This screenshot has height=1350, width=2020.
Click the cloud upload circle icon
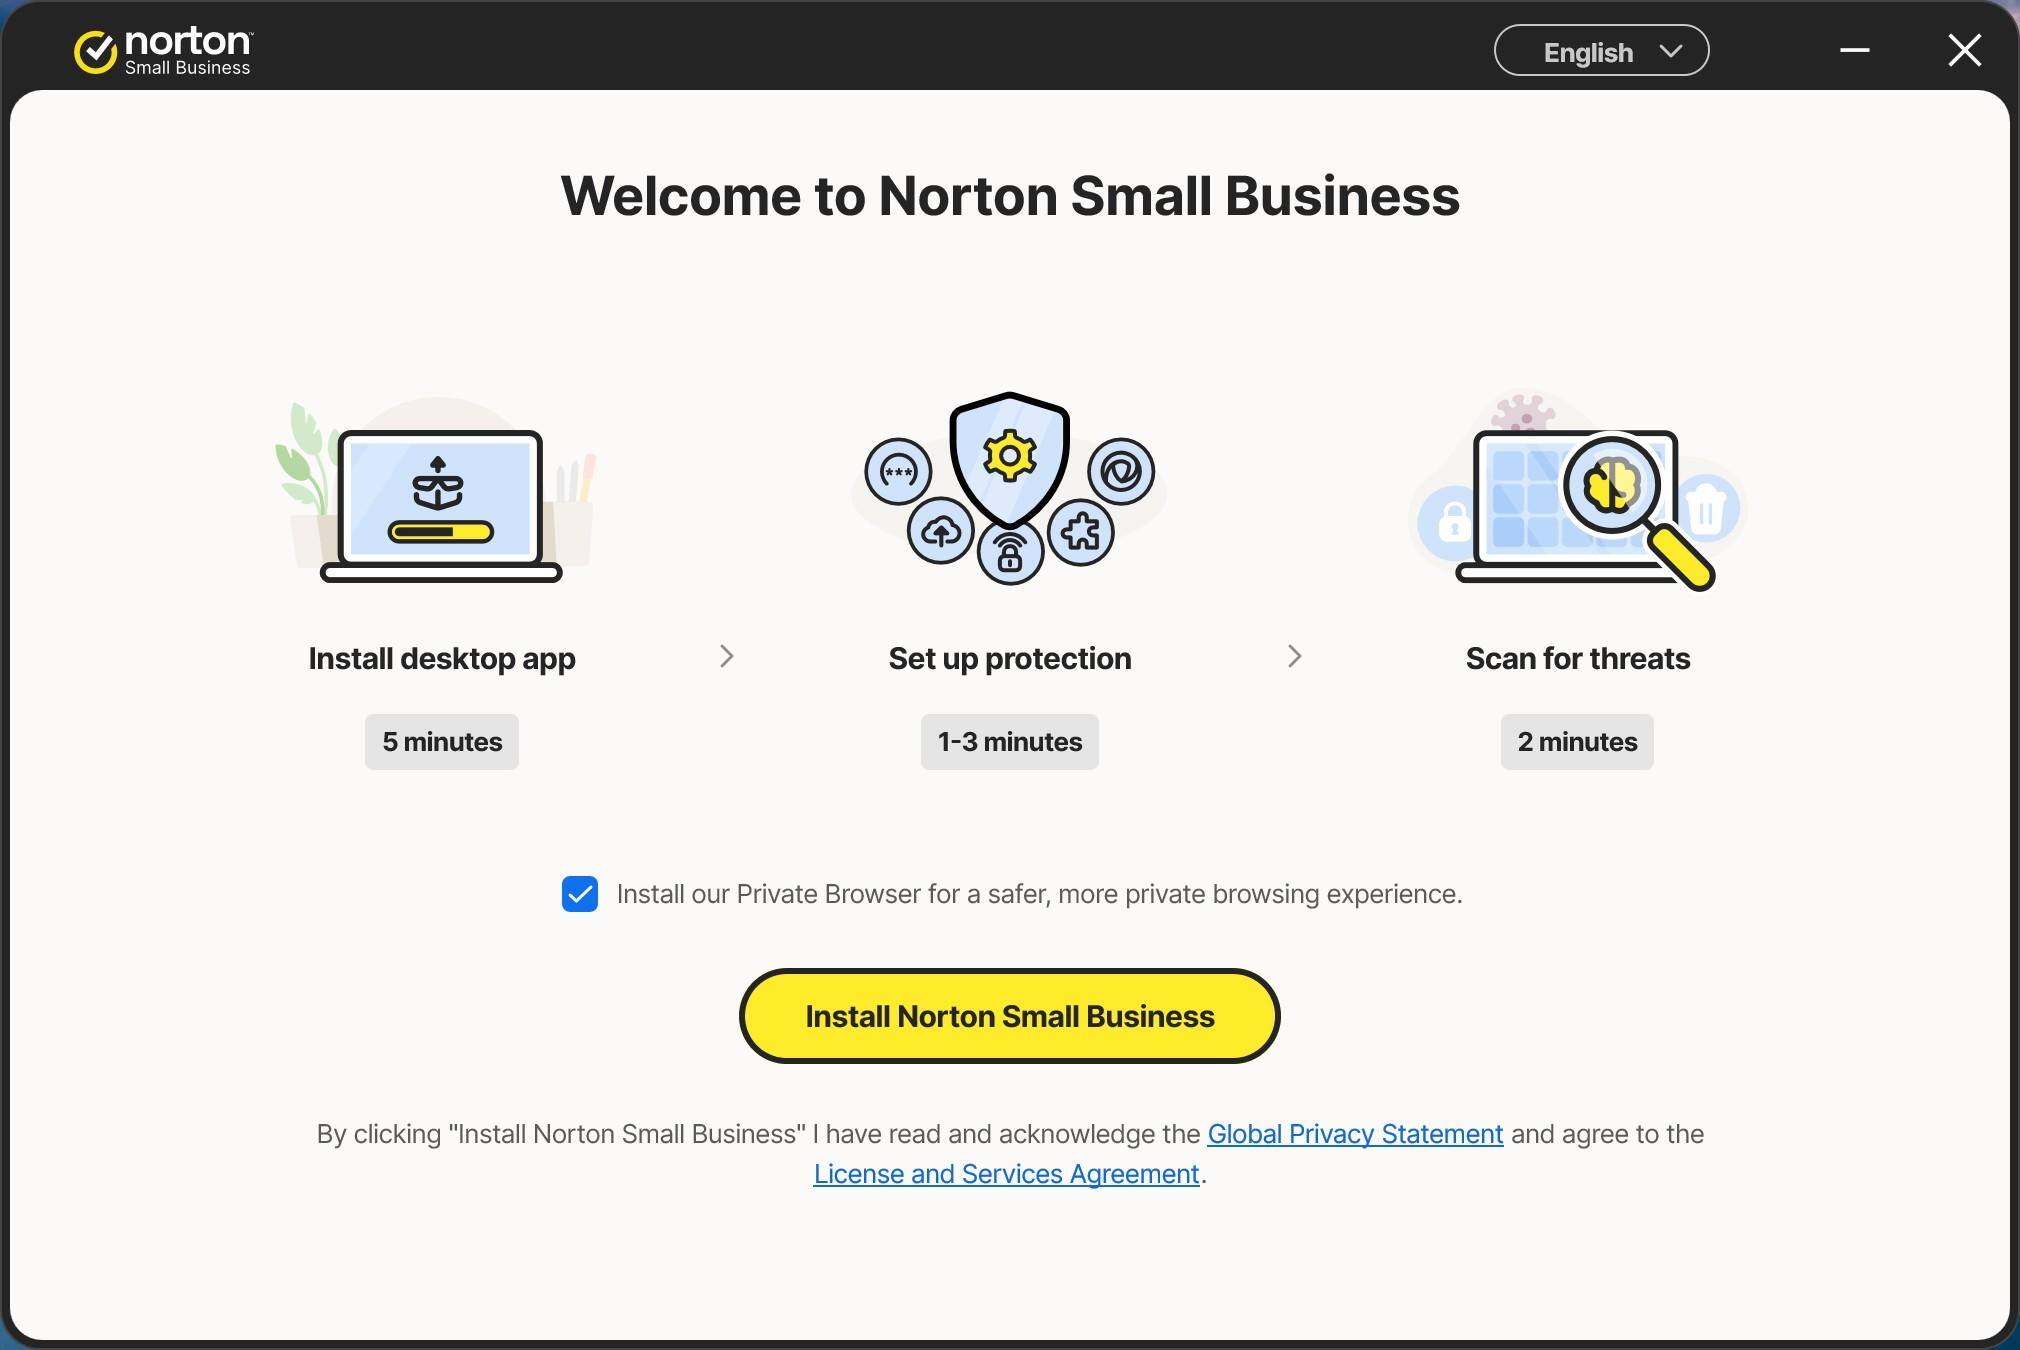tap(940, 531)
